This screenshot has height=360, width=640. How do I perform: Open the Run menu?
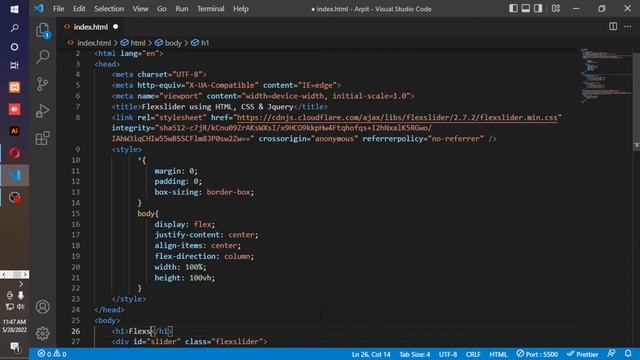click(182, 9)
